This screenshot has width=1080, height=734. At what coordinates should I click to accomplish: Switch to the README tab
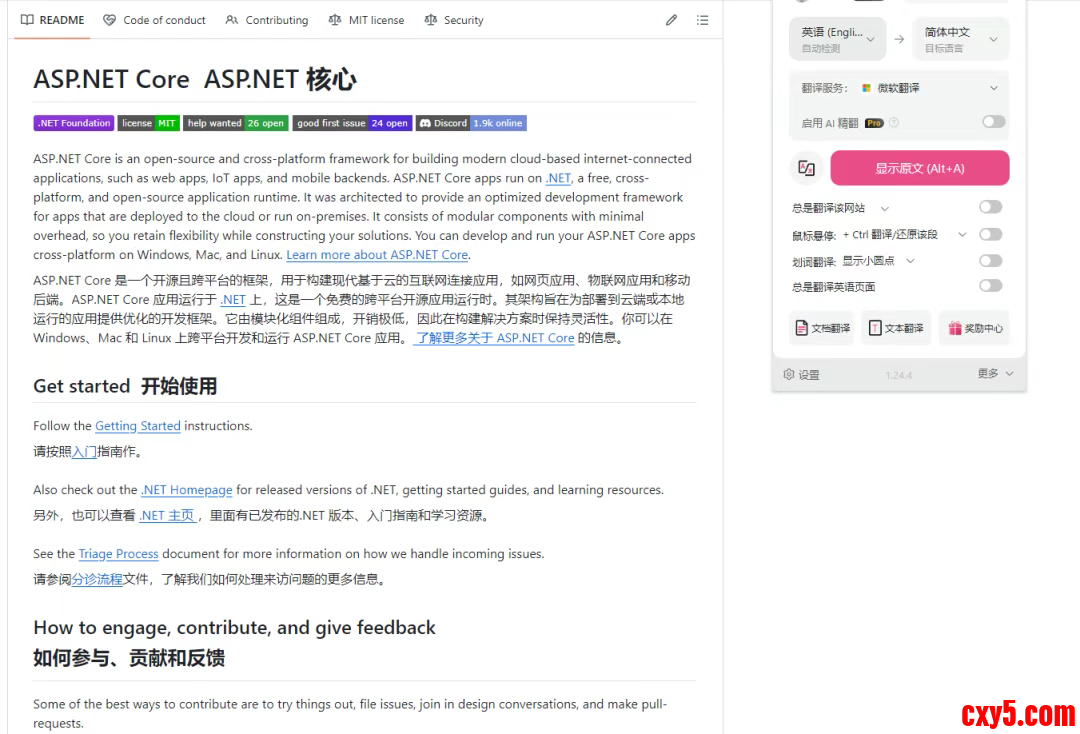tap(52, 20)
